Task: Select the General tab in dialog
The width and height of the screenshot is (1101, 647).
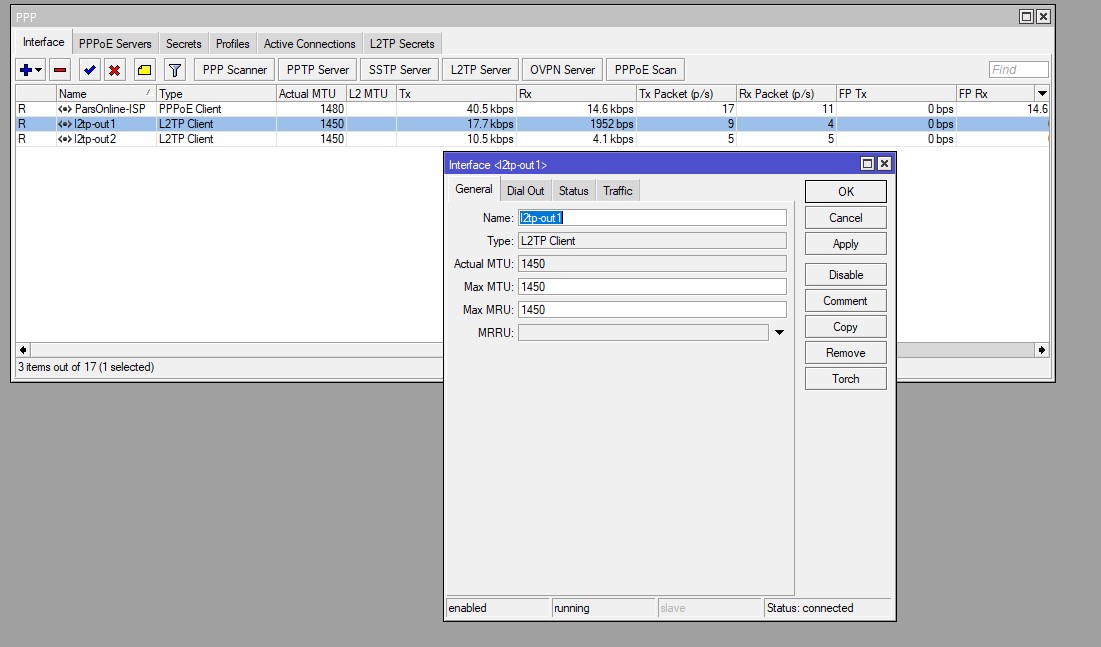Action: (x=474, y=189)
